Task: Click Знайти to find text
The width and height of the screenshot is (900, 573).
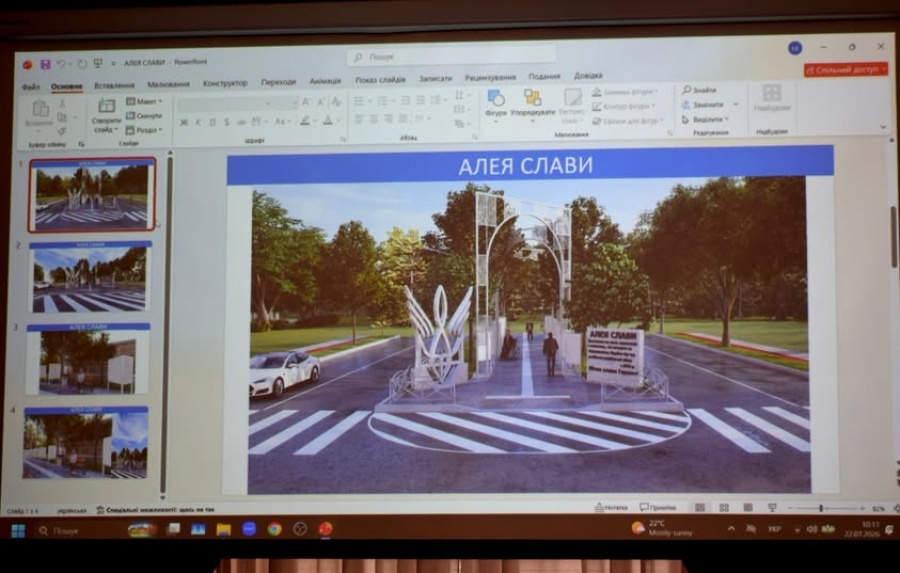Action: click(700, 90)
